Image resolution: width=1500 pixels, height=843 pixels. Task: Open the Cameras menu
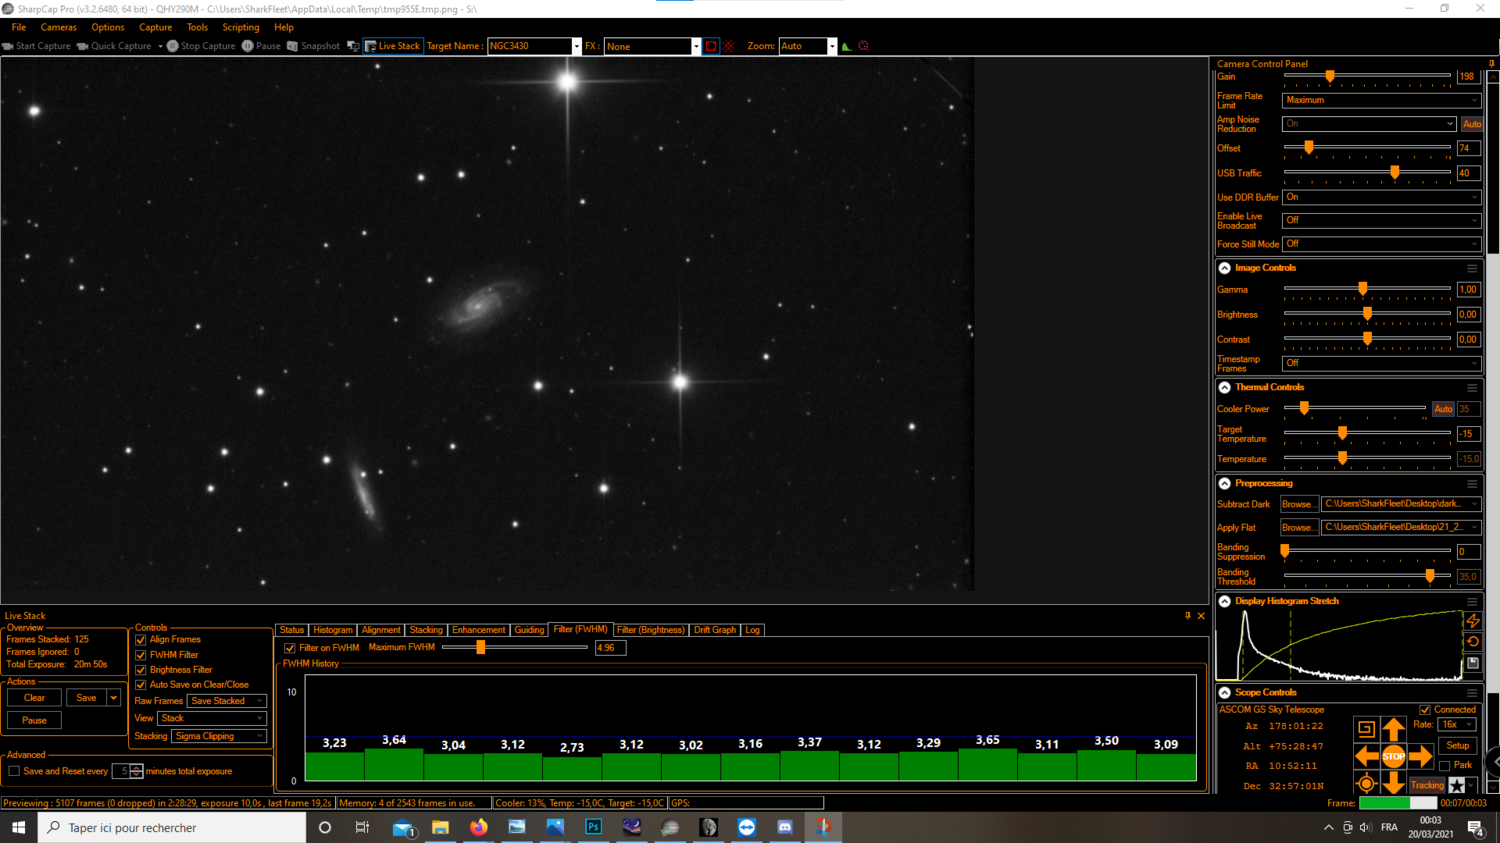(x=58, y=27)
